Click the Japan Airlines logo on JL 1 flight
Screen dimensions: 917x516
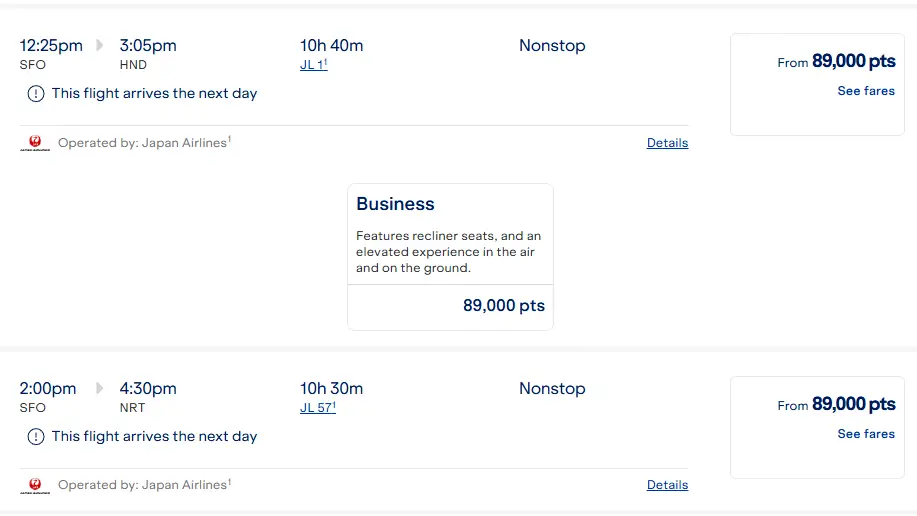[35, 143]
